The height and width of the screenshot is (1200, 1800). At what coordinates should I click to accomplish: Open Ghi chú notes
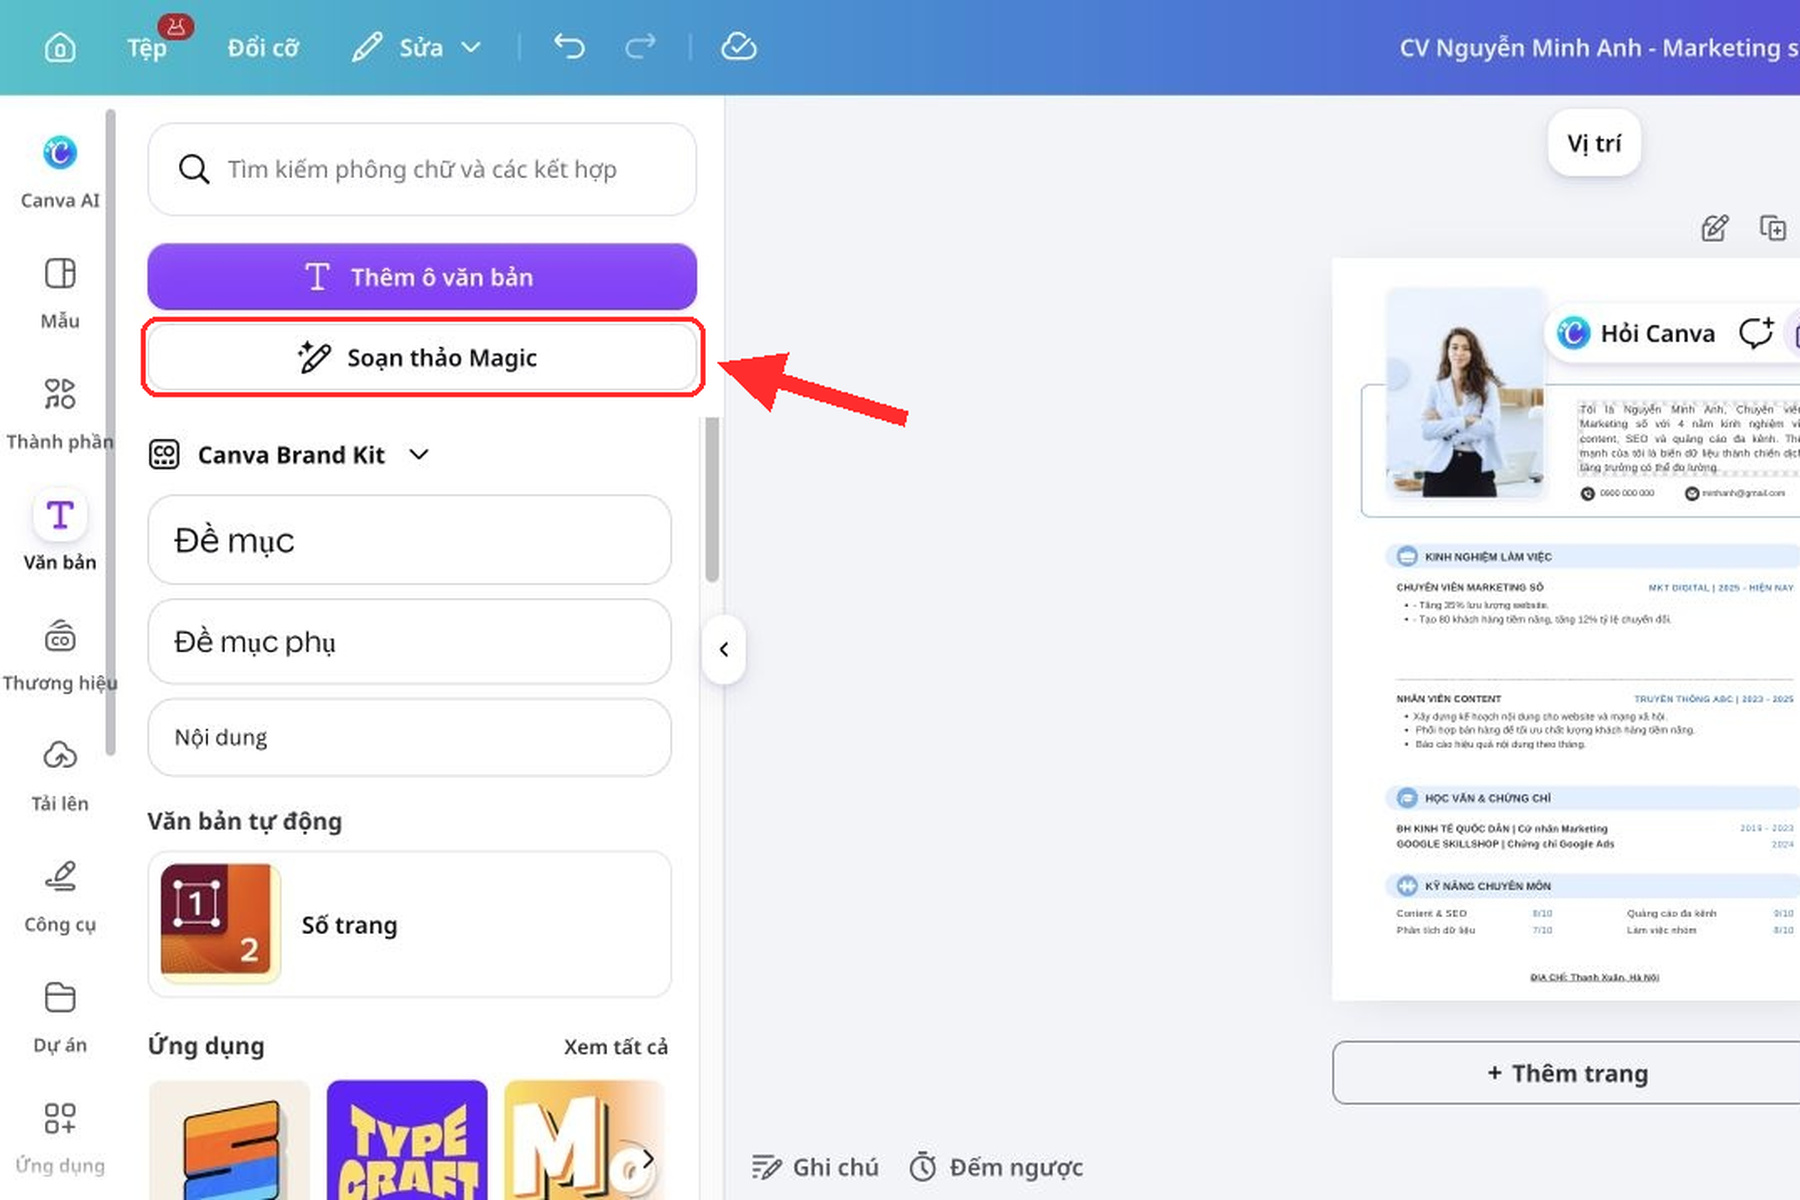click(x=815, y=1167)
